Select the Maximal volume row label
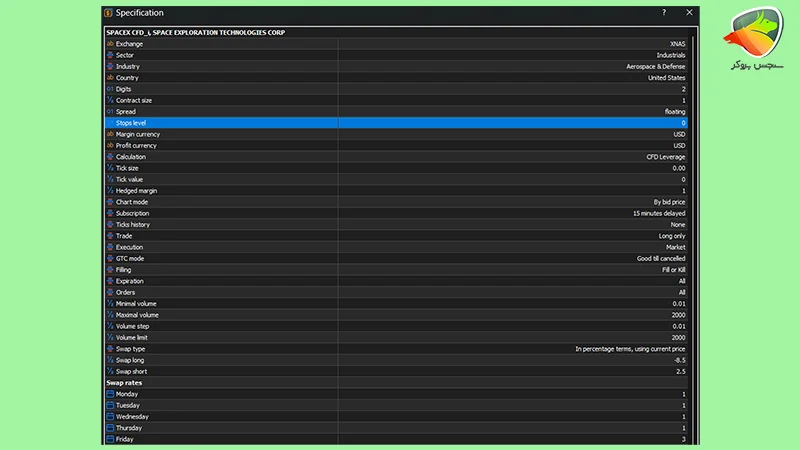Image resolution: width=800 pixels, height=450 pixels. (x=137, y=315)
